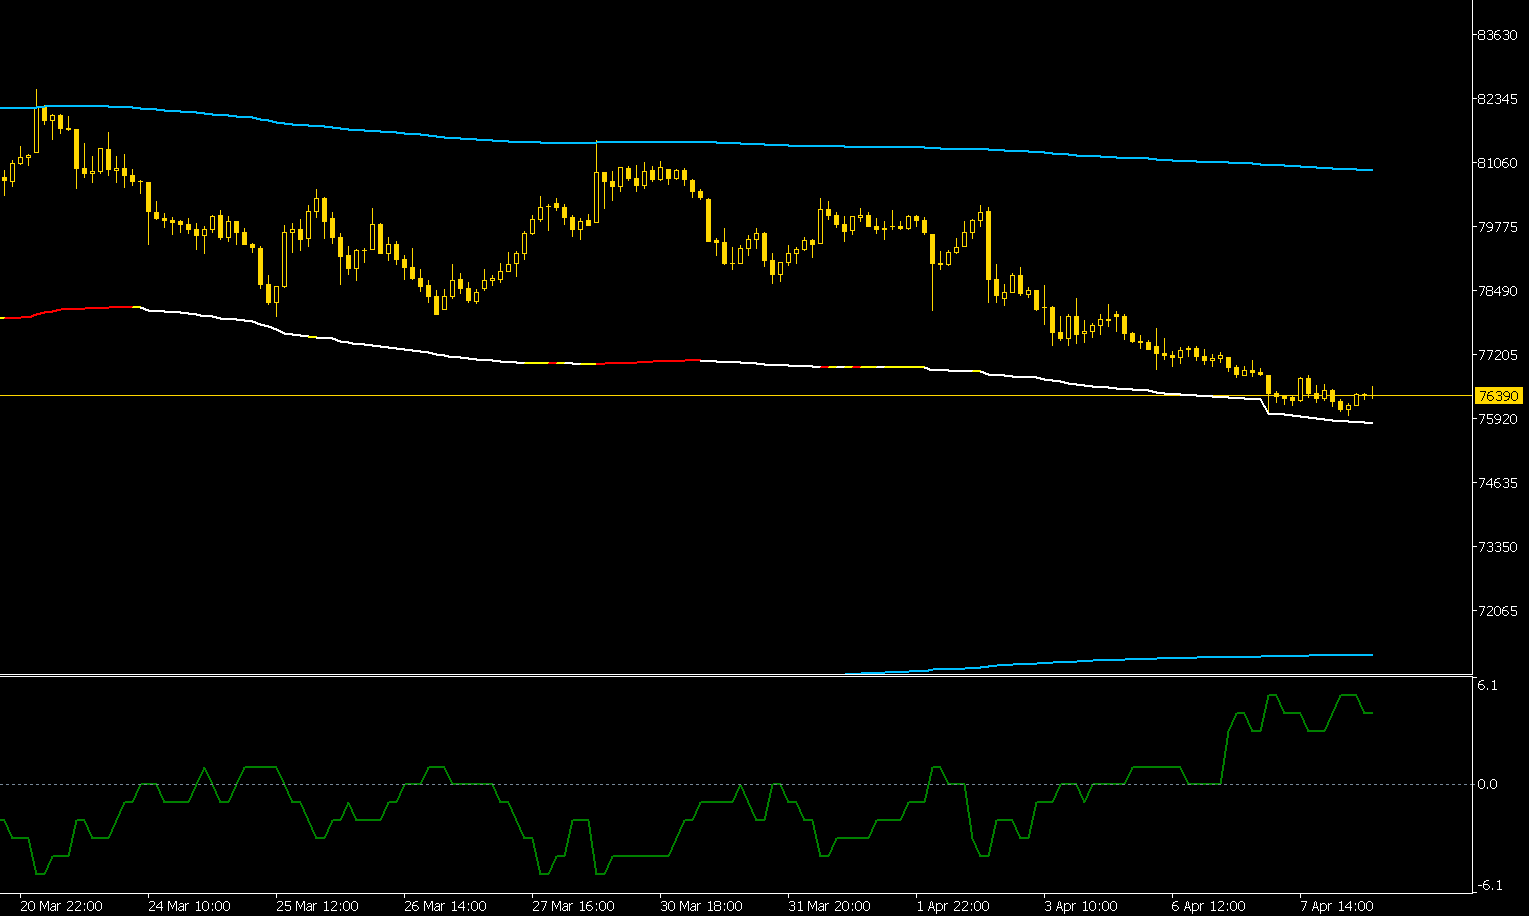Image resolution: width=1529 pixels, height=916 pixels.
Task: Click the 74635 price scale label
Action: pos(1497,483)
